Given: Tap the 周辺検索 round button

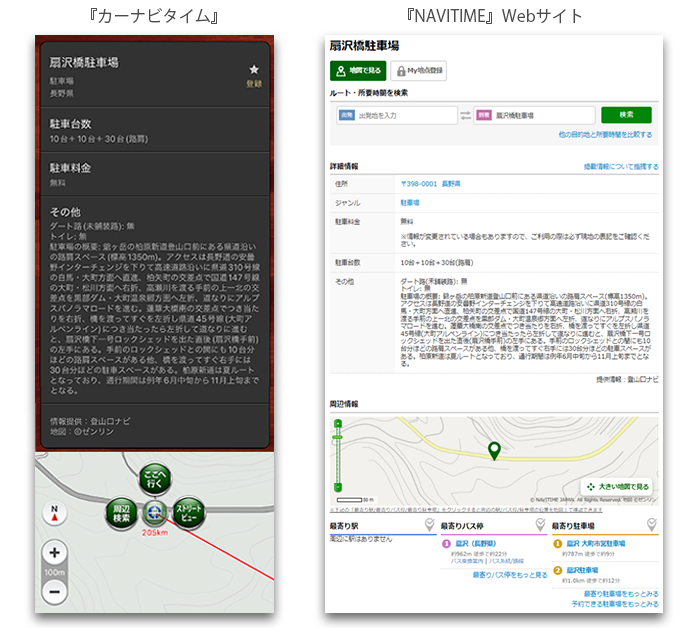Looking at the screenshot, I should [121, 513].
